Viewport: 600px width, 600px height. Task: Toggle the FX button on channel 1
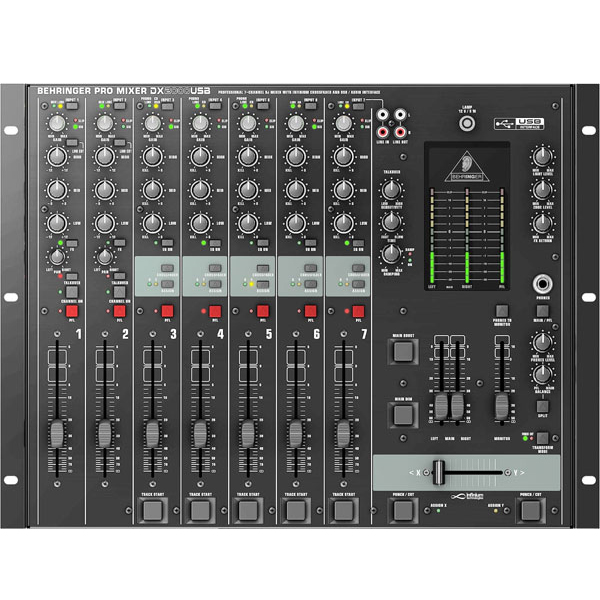click(72, 243)
